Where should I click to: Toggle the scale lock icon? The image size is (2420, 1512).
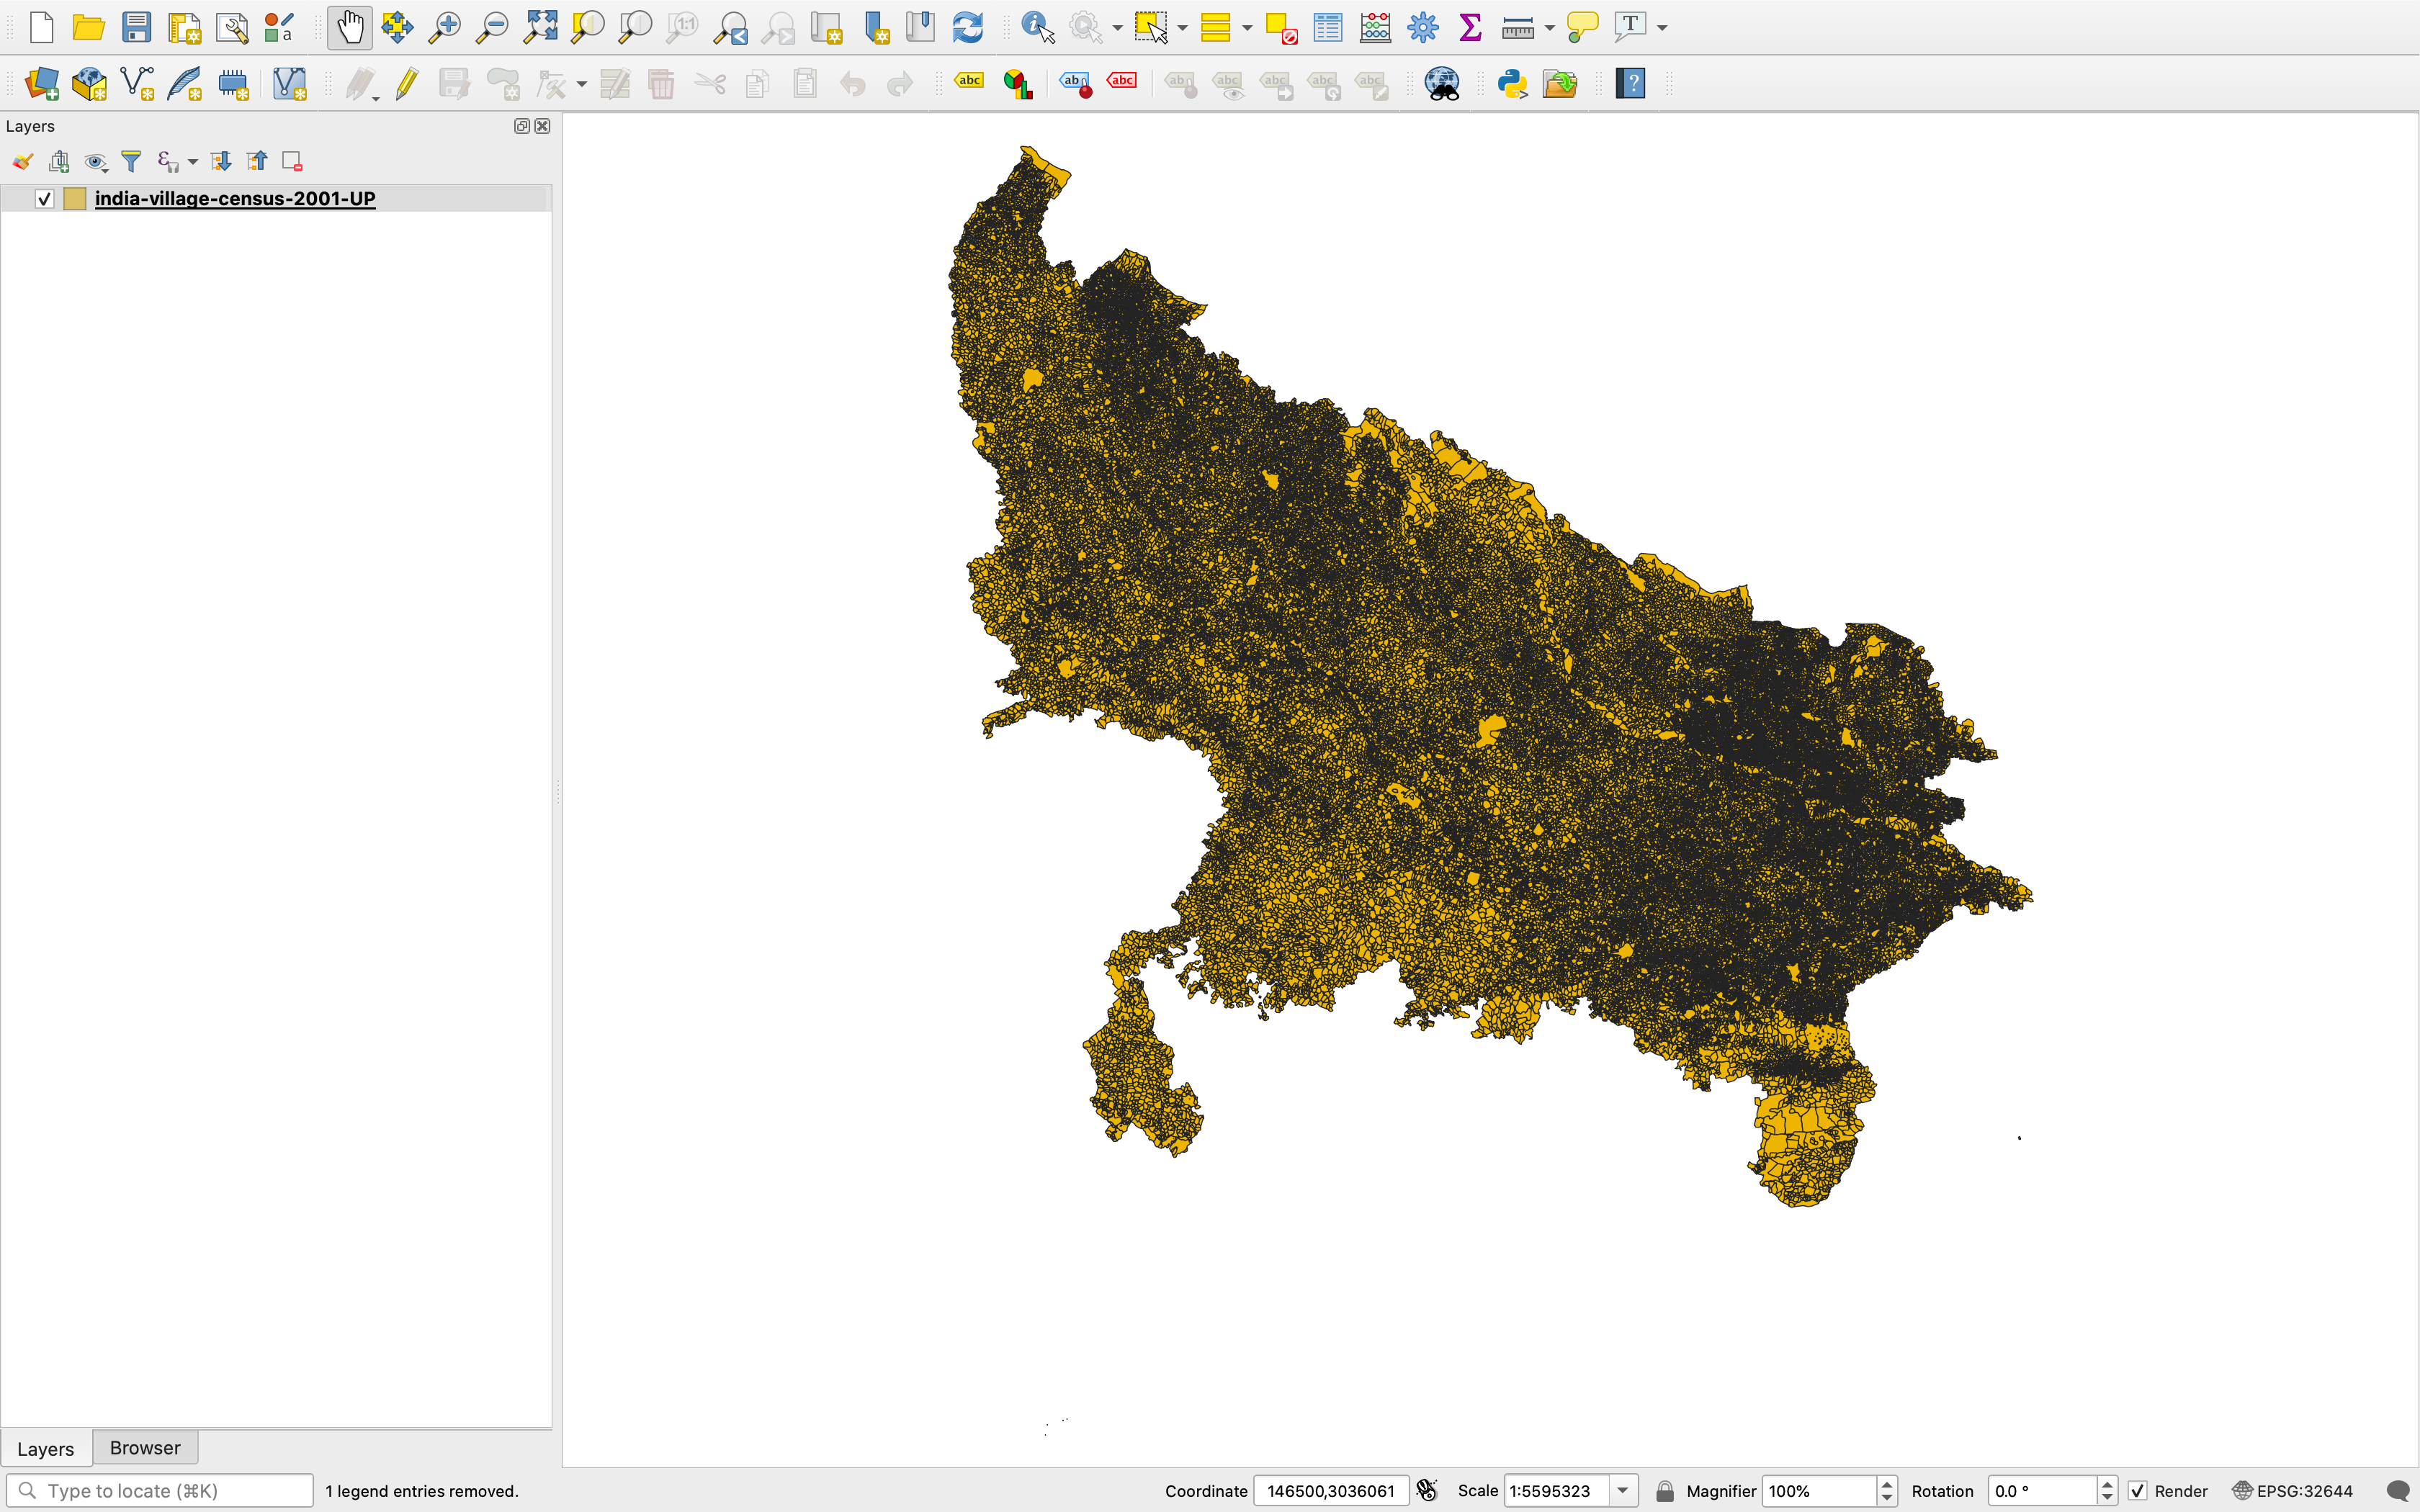1664,1491
